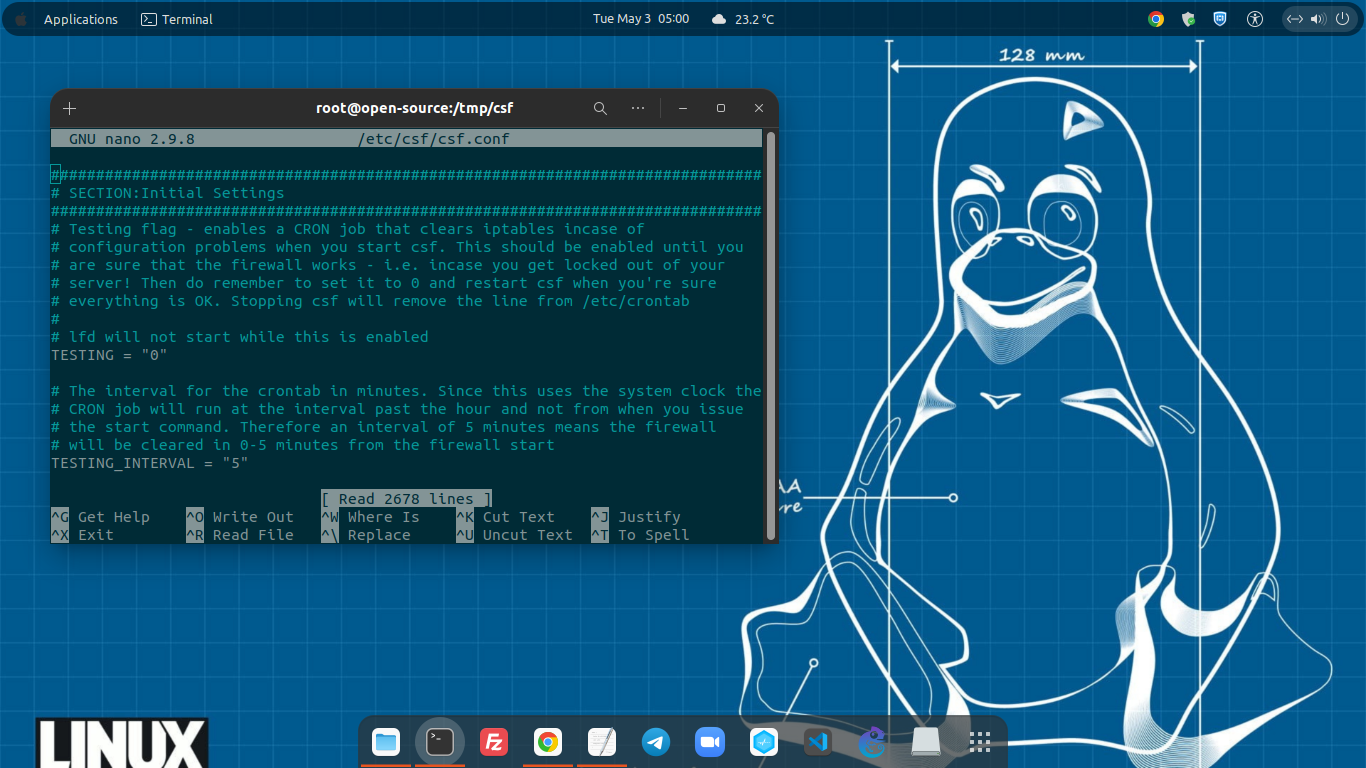Open the gray shield with green check

pos(1188,19)
